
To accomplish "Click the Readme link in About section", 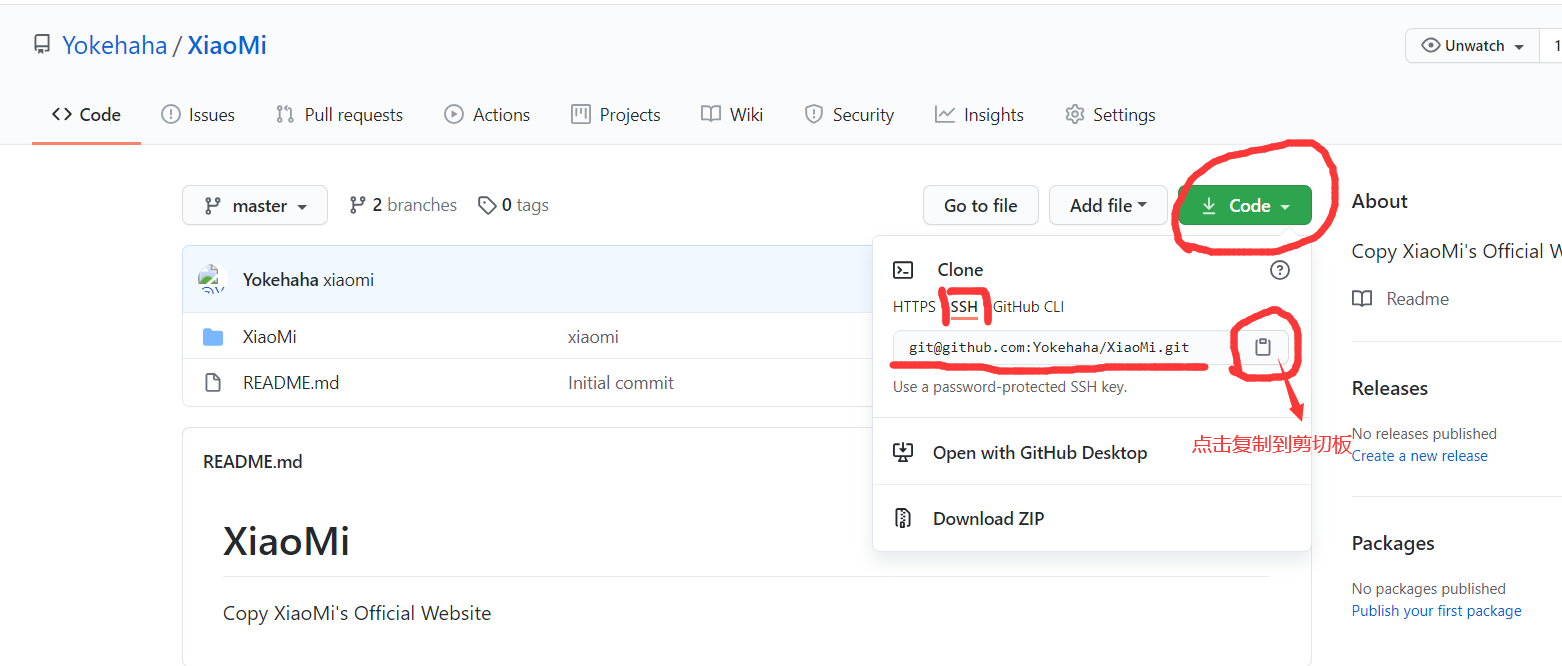I will pos(1417,299).
